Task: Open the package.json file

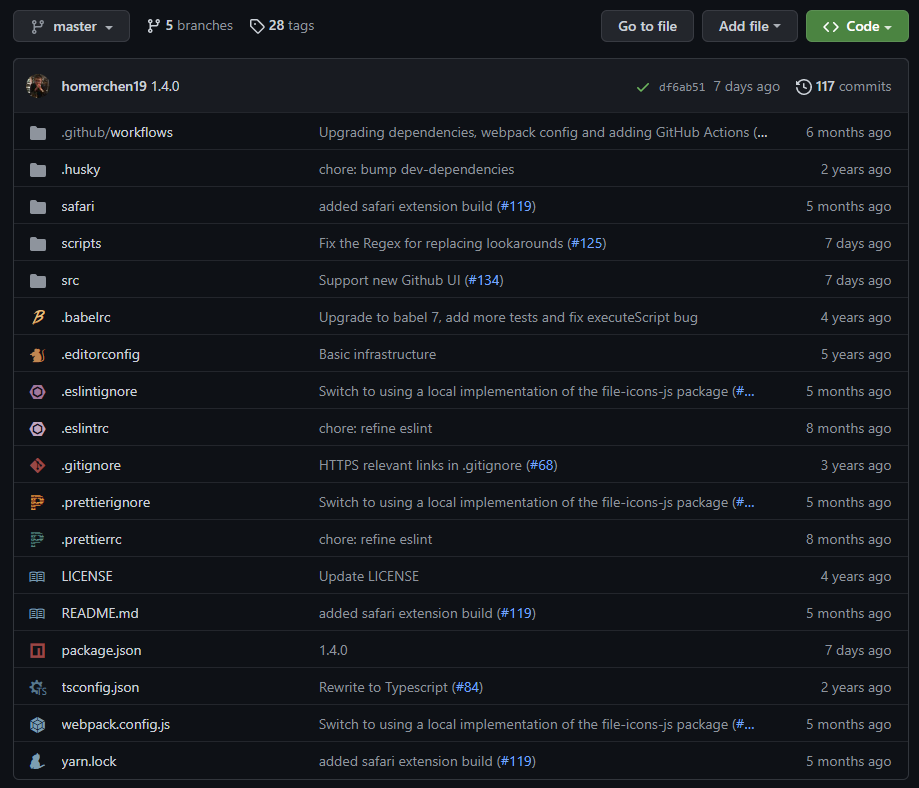Action: [101, 650]
